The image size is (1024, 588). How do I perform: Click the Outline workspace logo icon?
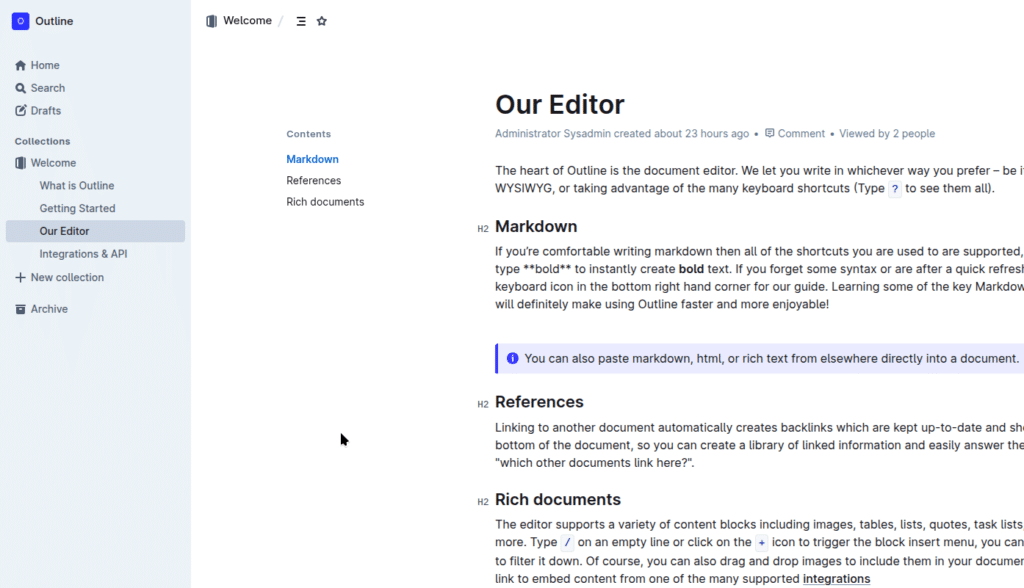point(20,21)
